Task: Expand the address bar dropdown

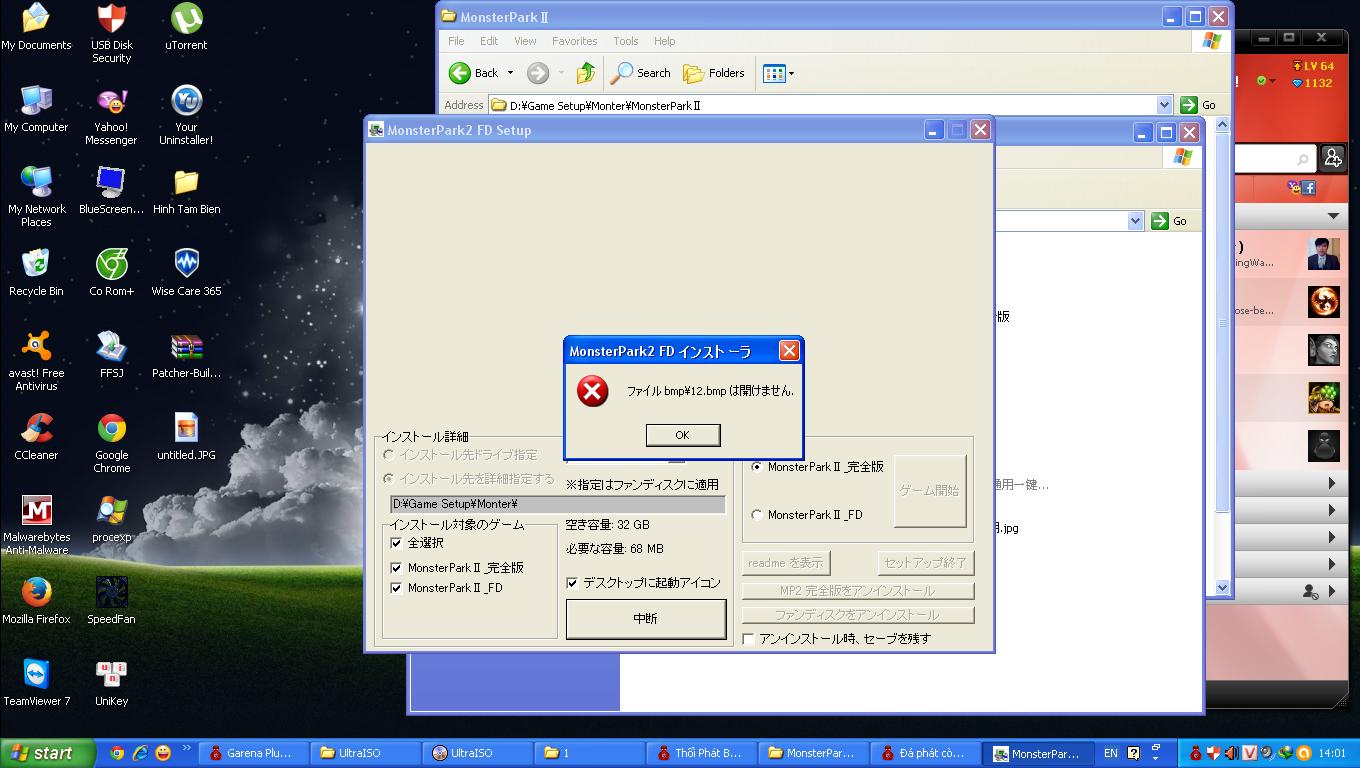Action: pyautogui.click(x=1164, y=105)
